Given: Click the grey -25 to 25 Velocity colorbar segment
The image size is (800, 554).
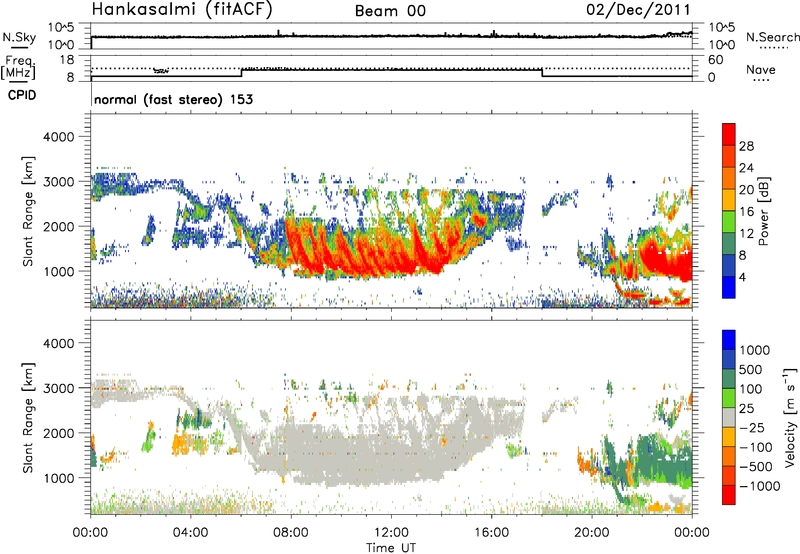Looking at the screenshot, I should [x=729, y=418].
